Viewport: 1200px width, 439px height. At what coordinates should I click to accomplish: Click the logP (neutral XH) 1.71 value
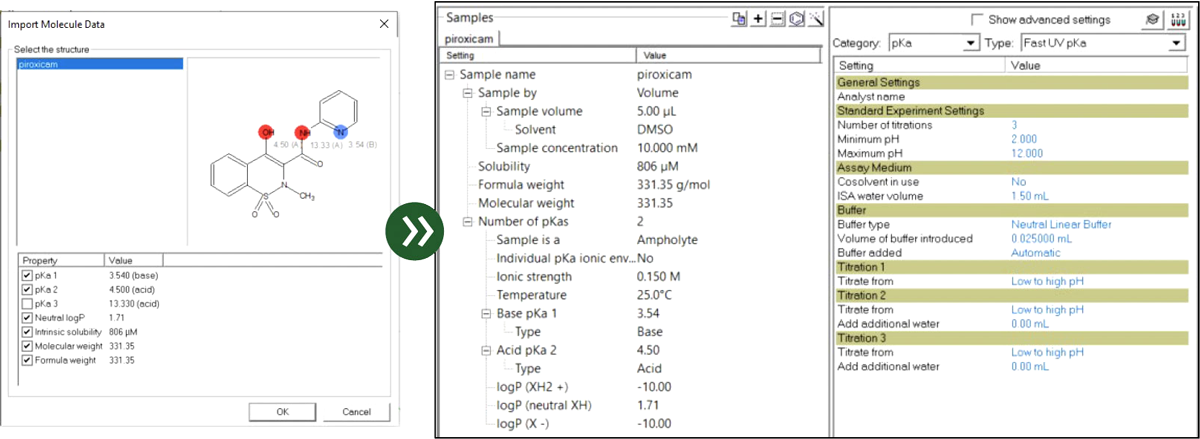pos(649,405)
